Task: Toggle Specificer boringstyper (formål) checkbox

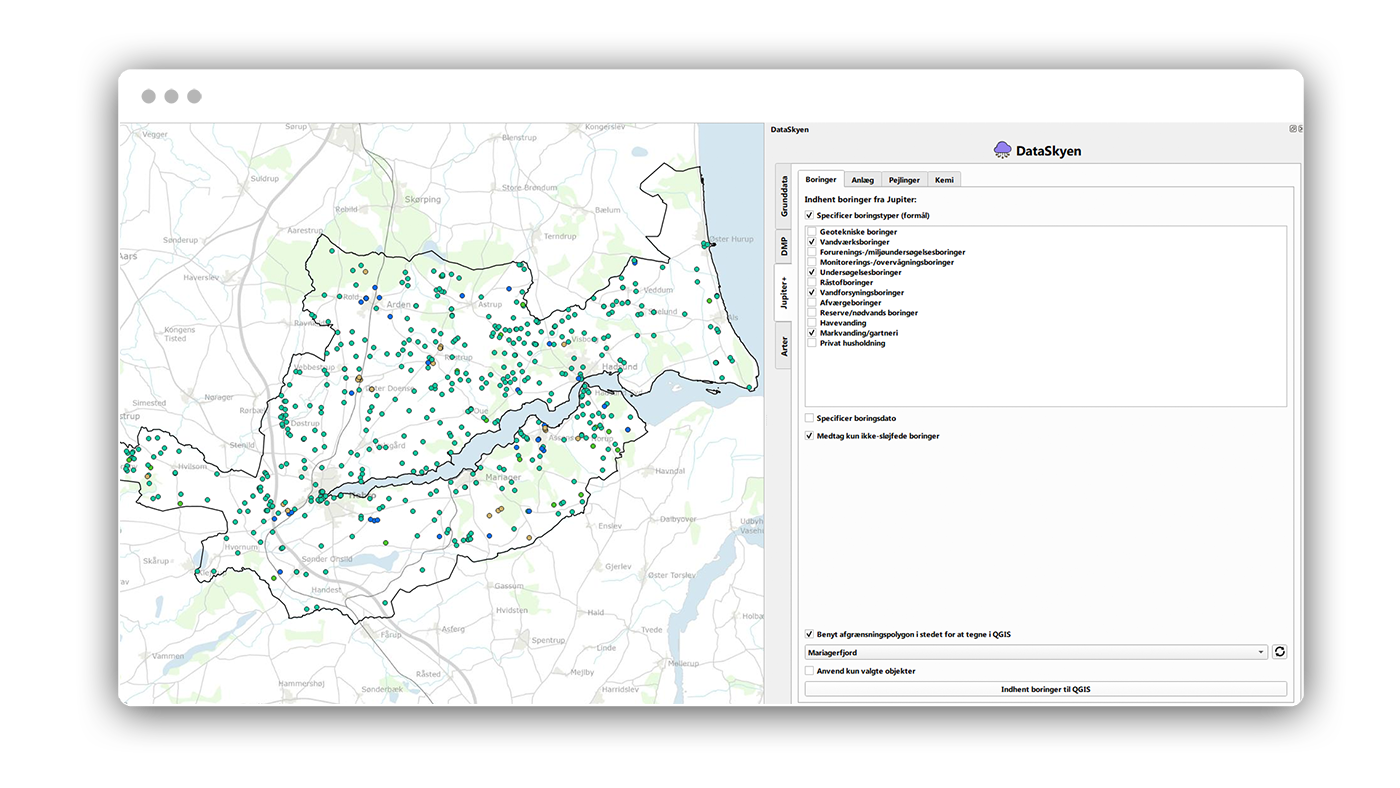Action: 809,215
